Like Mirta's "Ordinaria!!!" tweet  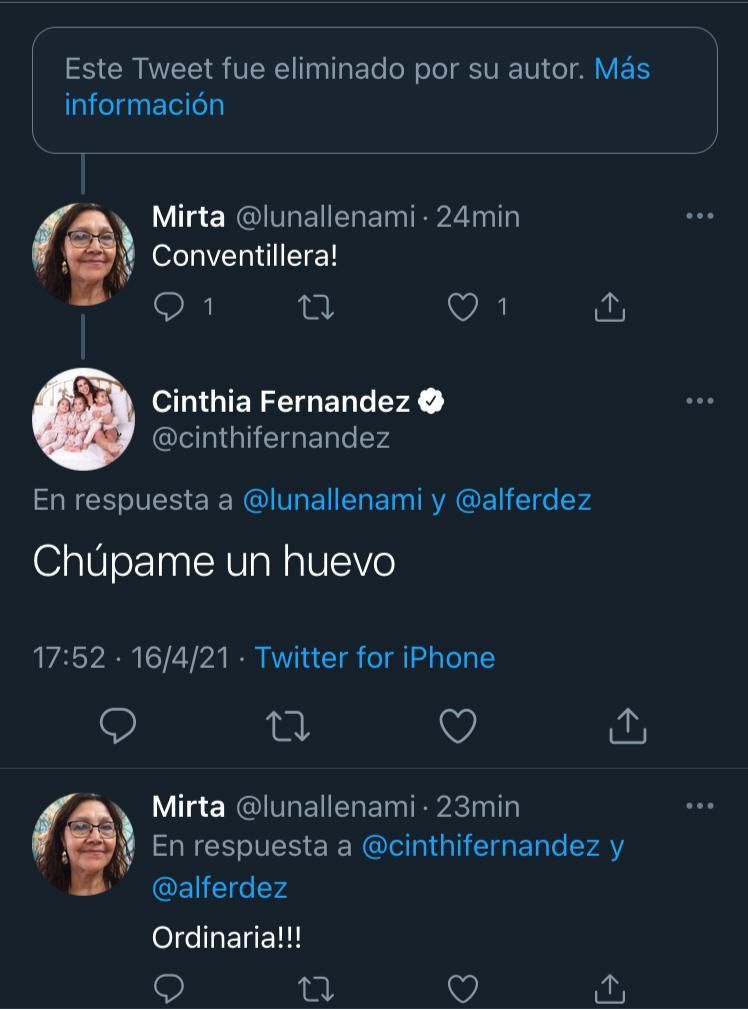pos(462,989)
